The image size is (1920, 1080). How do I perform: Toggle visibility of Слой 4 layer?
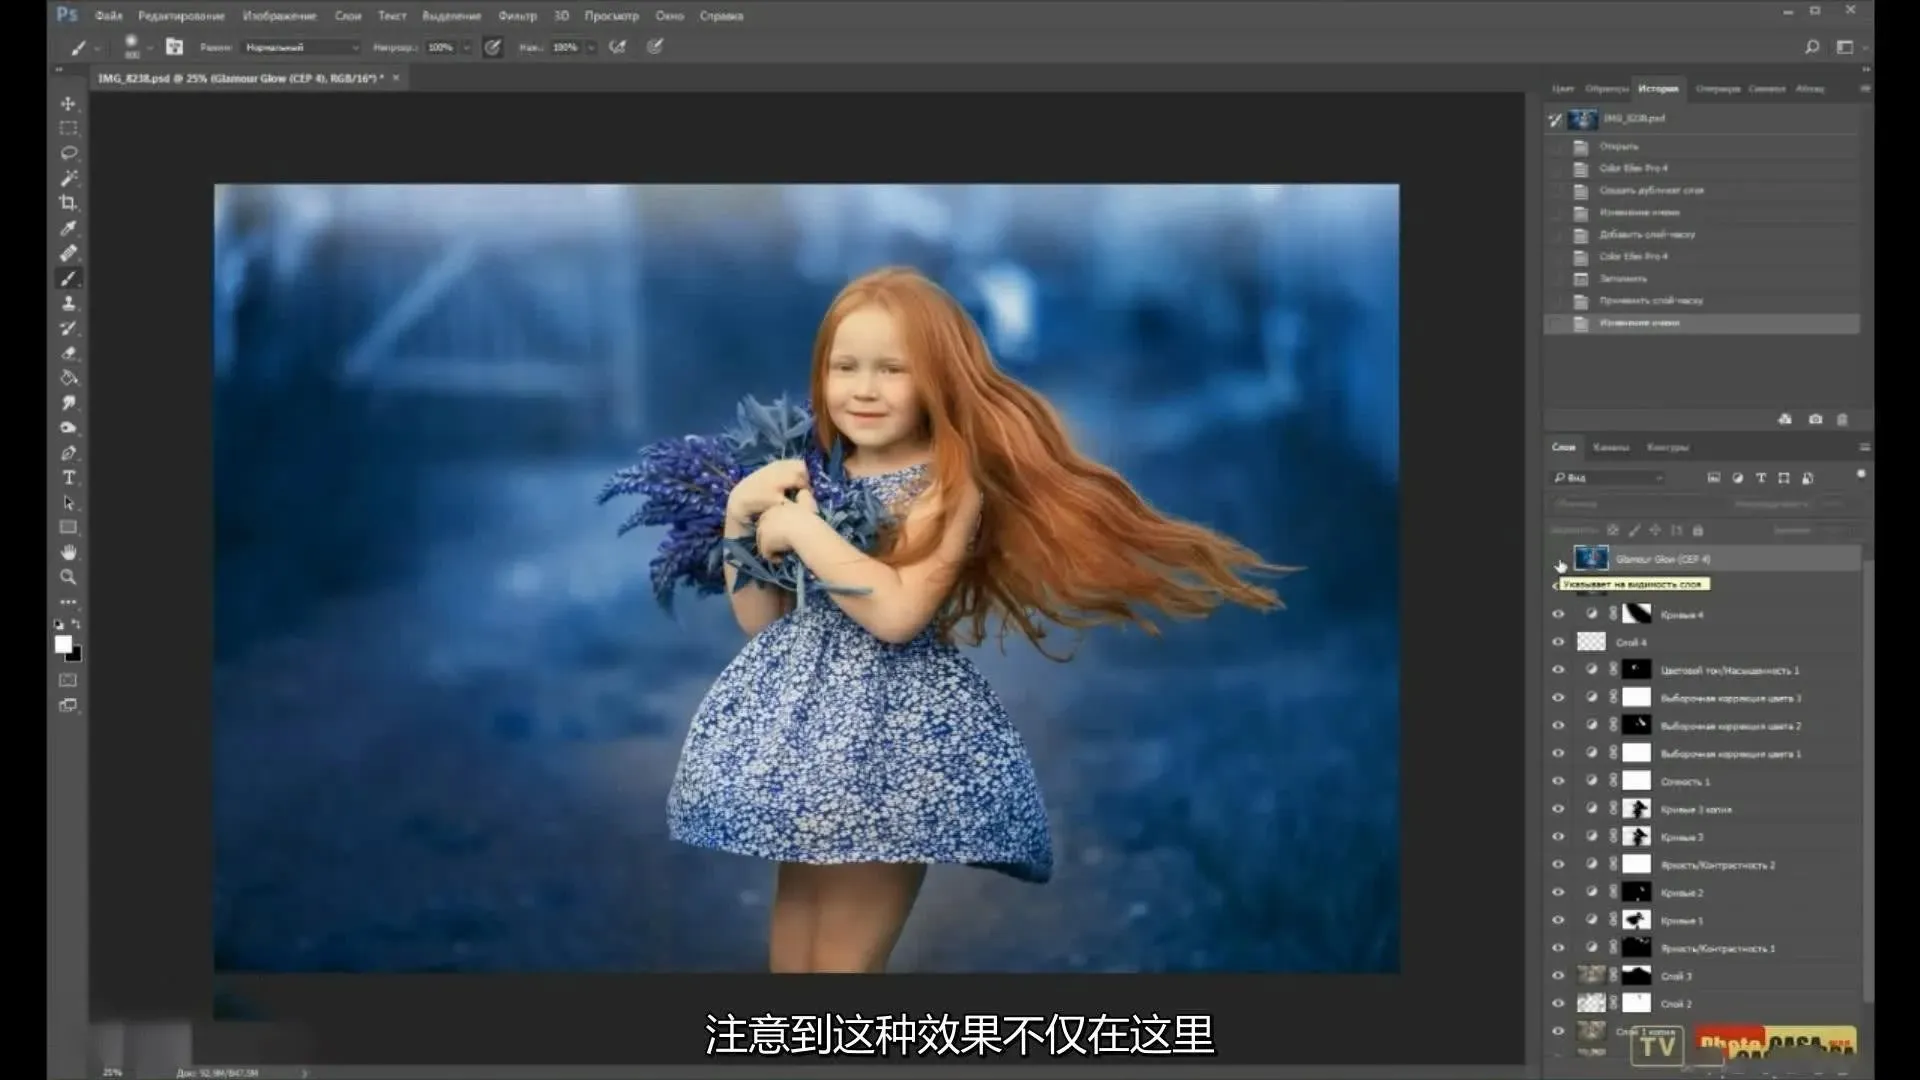point(1558,642)
